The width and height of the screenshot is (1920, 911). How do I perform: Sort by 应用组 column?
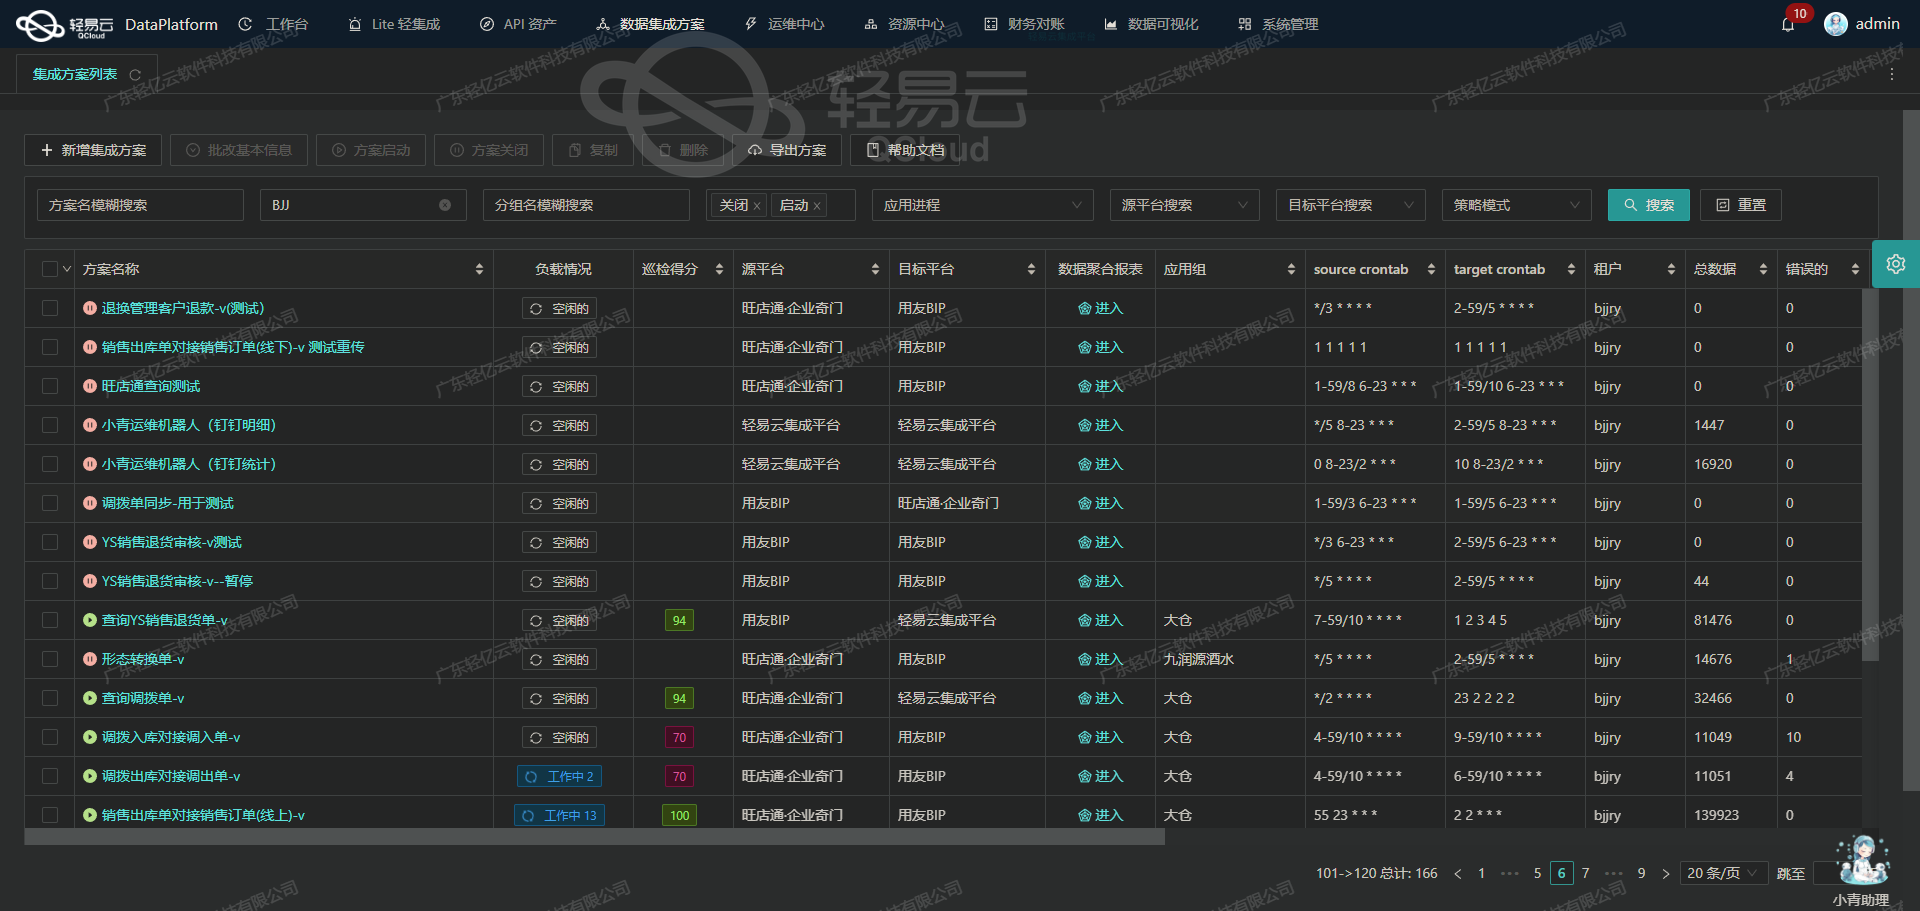(1291, 270)
